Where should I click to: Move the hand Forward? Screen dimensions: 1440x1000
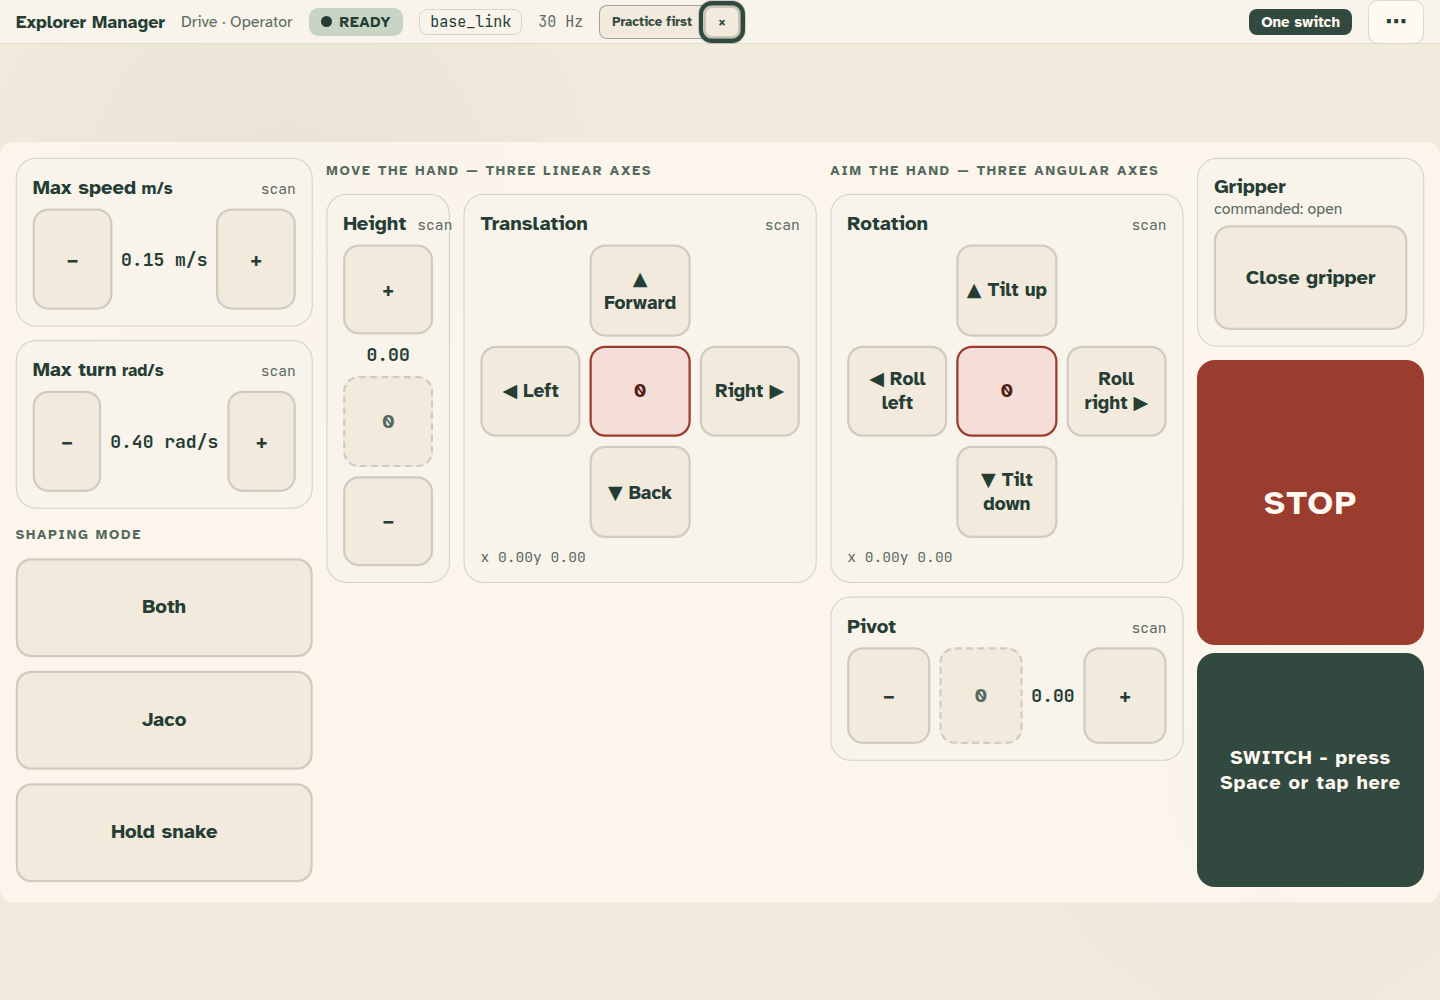tap(640, 291)
